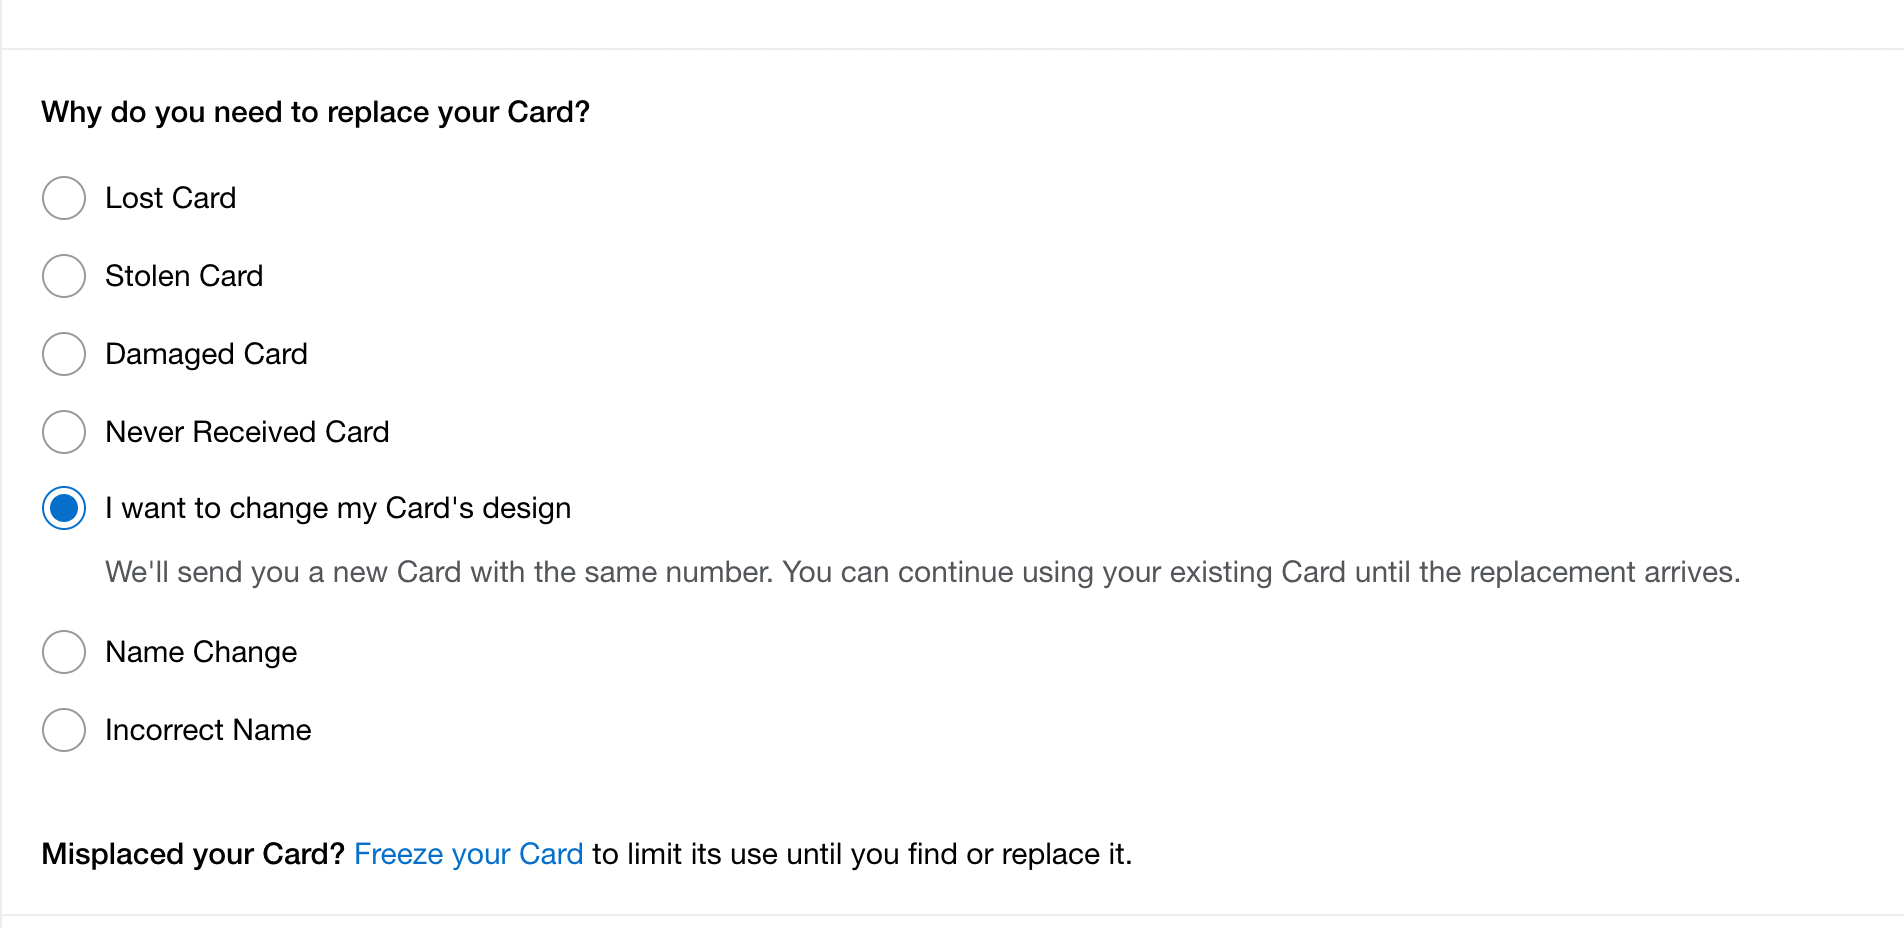Click the "Stolen Card" label text
This screenshot has height=928, width=1904.
184,276
